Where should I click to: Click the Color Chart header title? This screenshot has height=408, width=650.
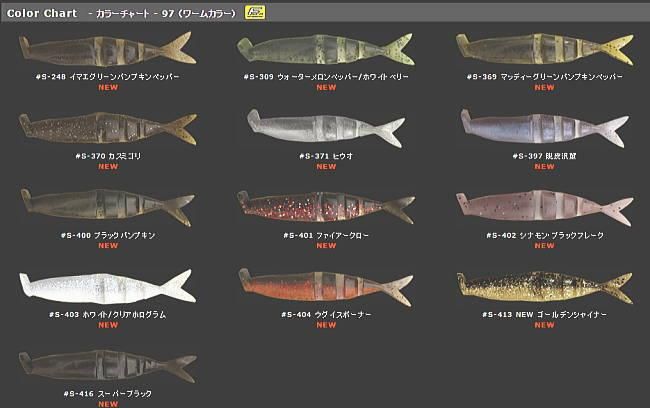coord(42,13)
